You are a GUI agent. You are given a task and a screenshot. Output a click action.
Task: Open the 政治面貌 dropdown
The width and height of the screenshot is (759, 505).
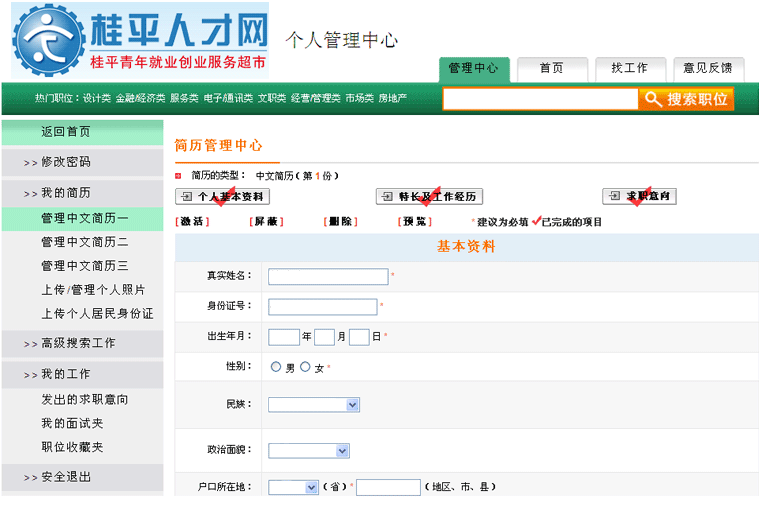308,451
